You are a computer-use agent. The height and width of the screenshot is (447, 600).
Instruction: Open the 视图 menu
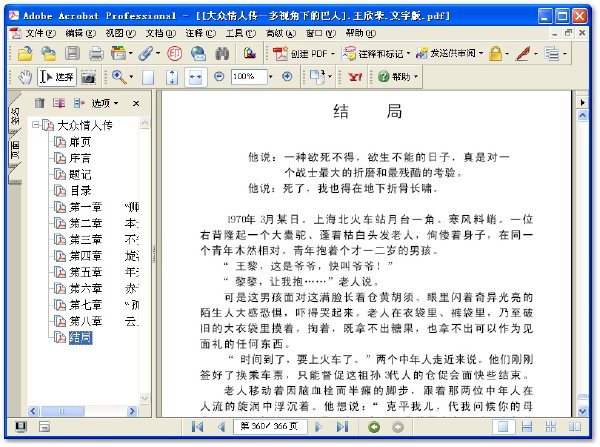point(121,33)
